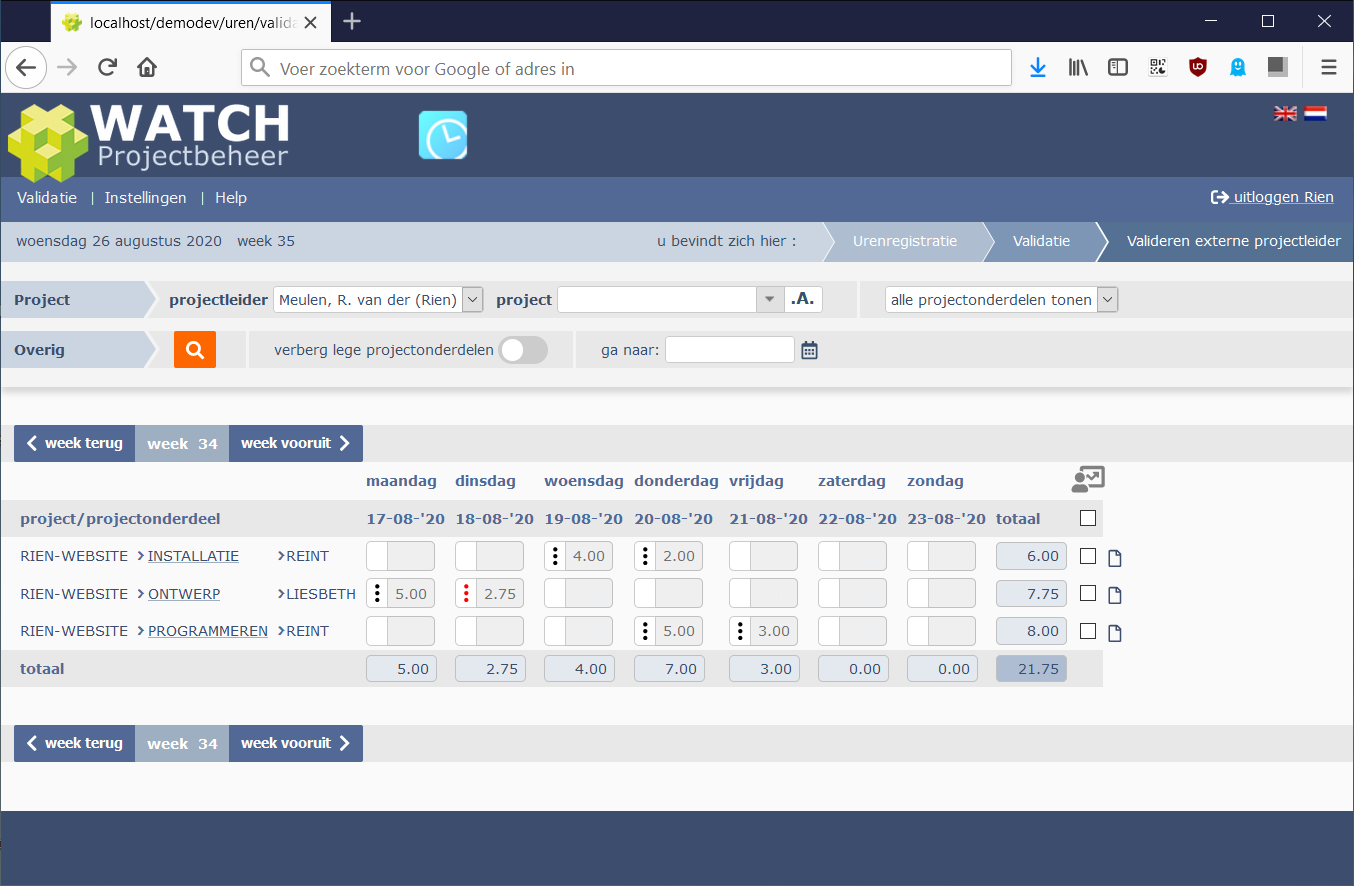Image resolution: width=1354 pixels, height=886 pixels.
Task: Open the PROGRAMMEREN project part link
Action: click(208, 631)
